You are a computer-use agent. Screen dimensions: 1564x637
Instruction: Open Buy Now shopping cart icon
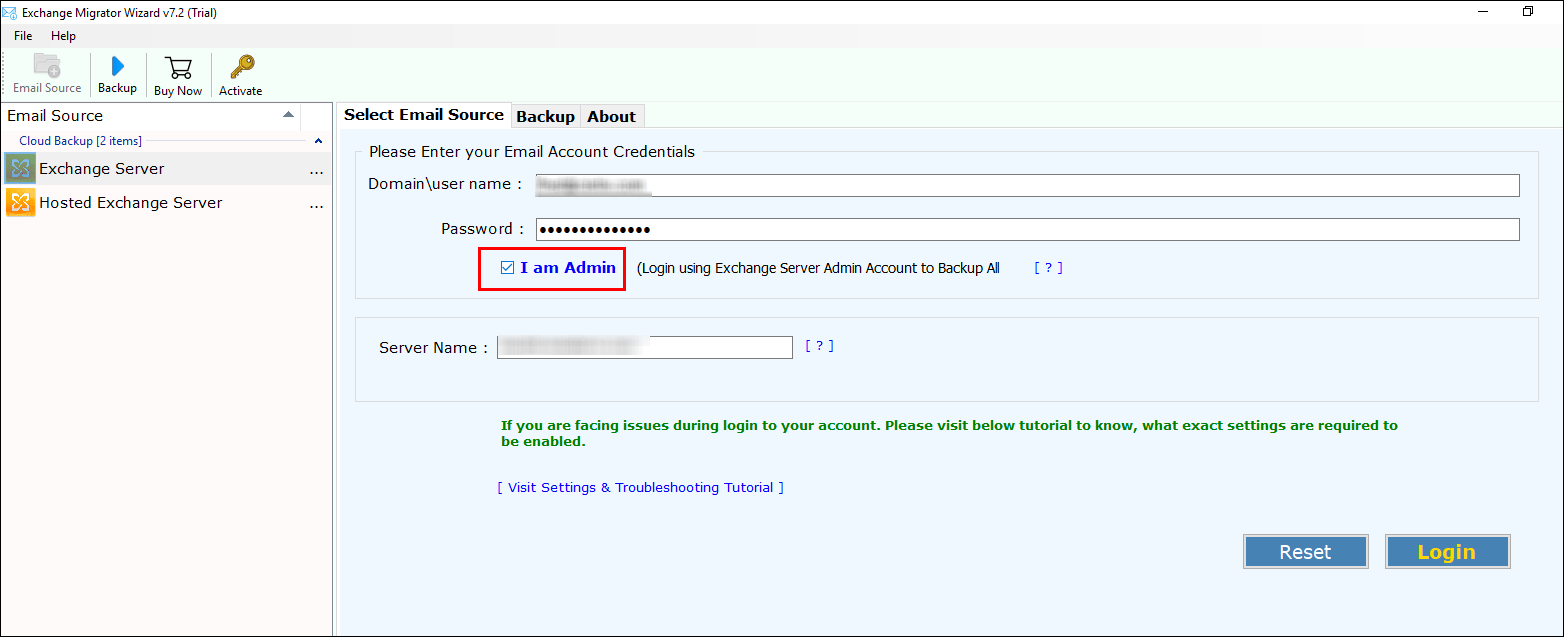(178, 70)
